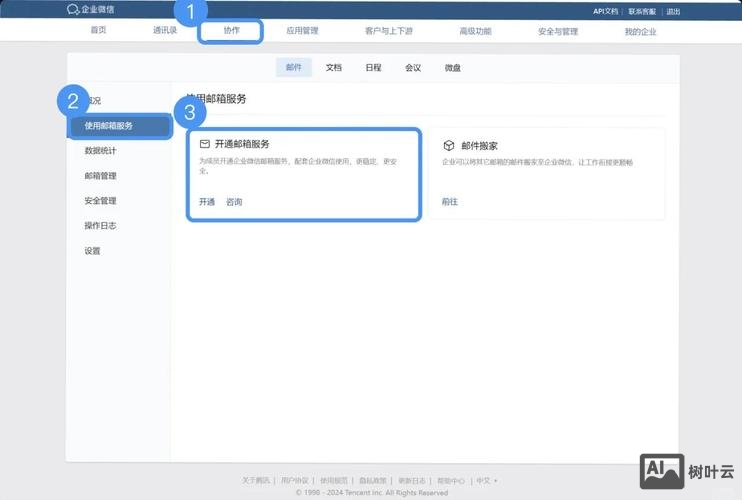The height and width of the screenshot is (500, 742).
Task: Click 开通 to activate mailbox service
Action: [207, 202]
